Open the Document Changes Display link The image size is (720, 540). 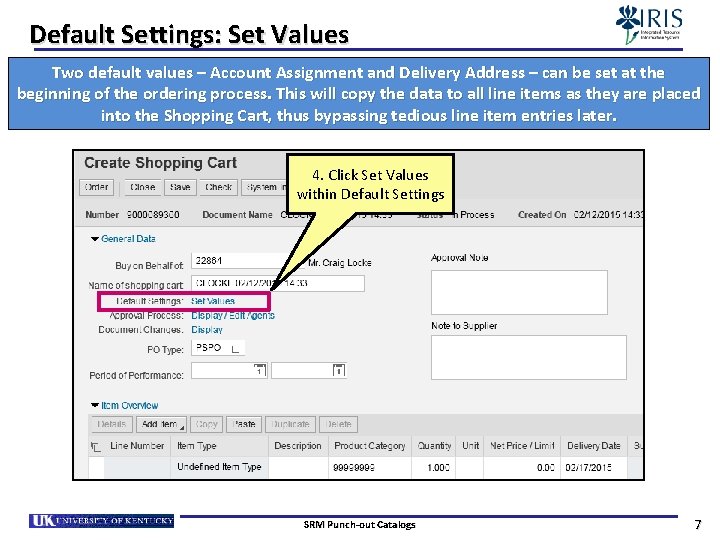[207, 330]
